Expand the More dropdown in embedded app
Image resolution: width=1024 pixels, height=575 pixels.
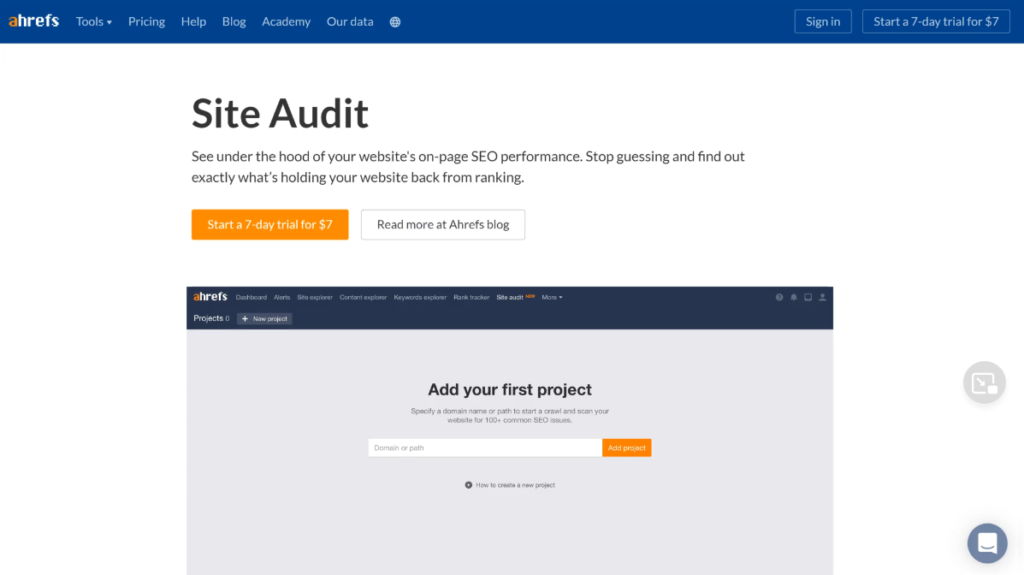552,297
